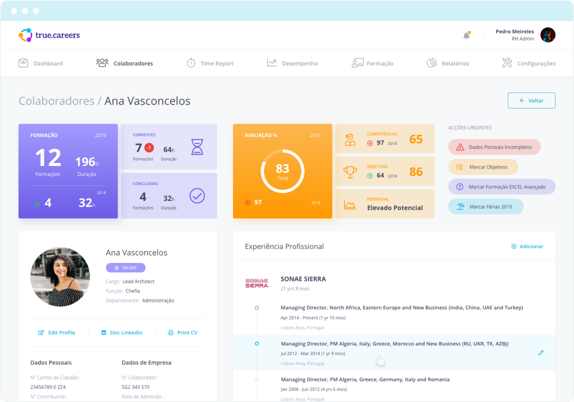
Task: Click the Voltar button
Action: [x=531, y=101]
